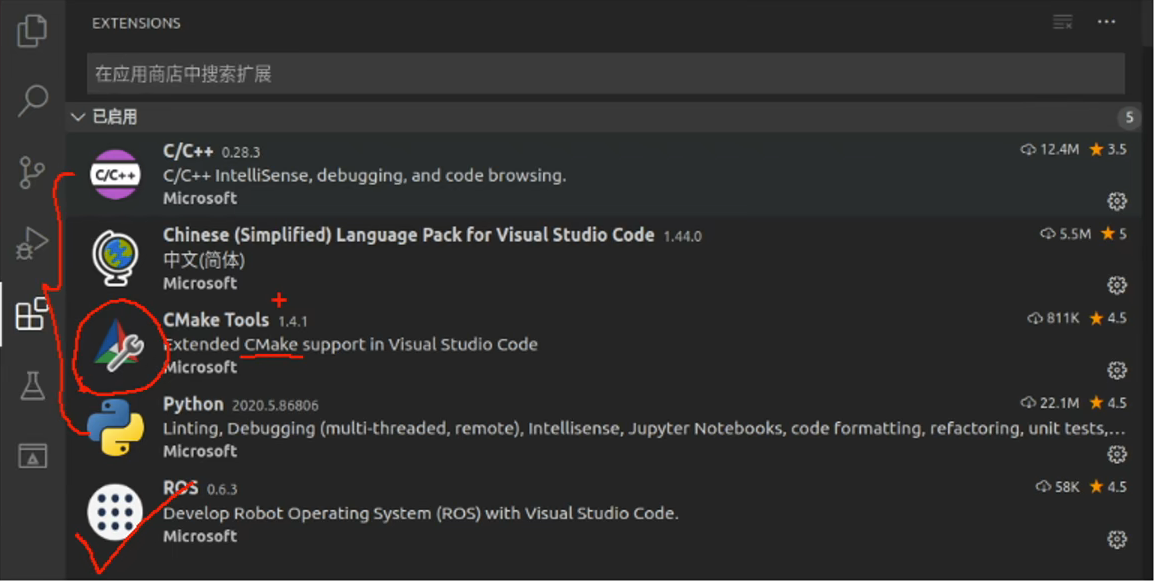Clear extensions search results icon
The height and width of the screenshot is (586, 1157).
pos(1063,22)
